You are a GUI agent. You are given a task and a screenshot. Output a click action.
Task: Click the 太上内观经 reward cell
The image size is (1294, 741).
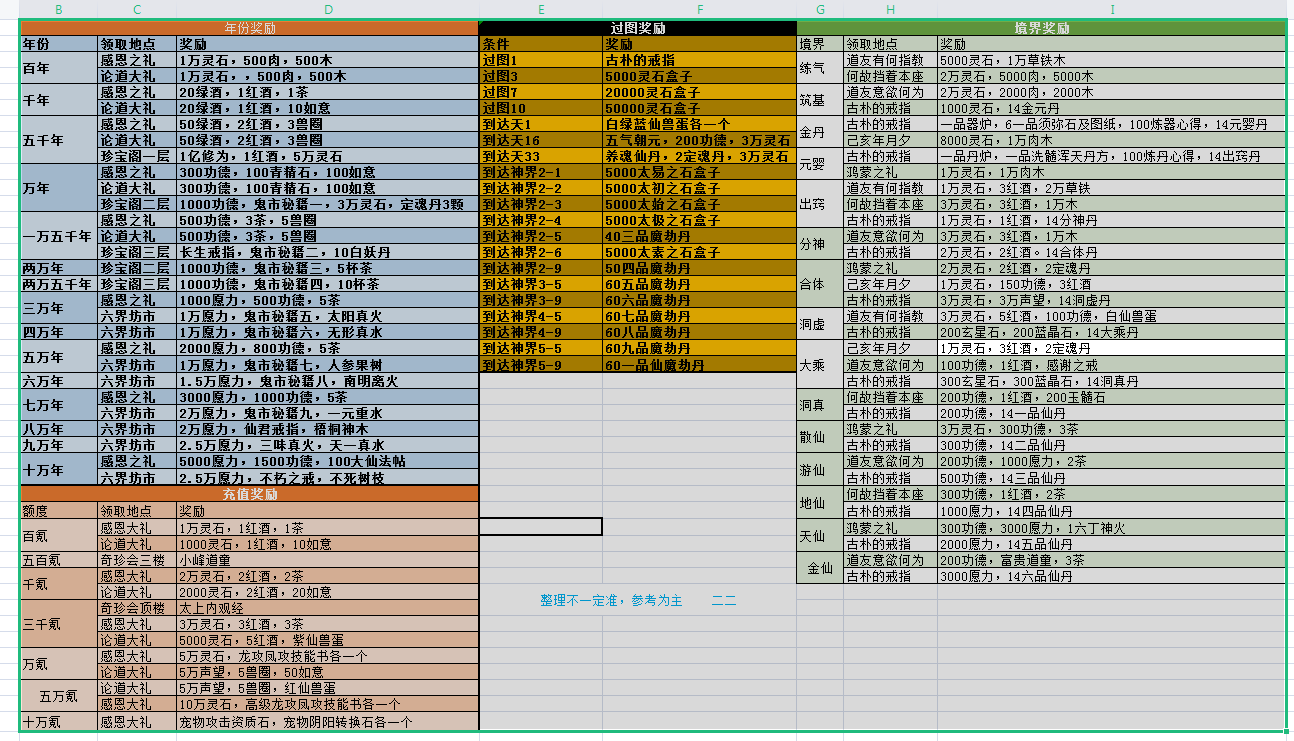click(x=328, y=607)
